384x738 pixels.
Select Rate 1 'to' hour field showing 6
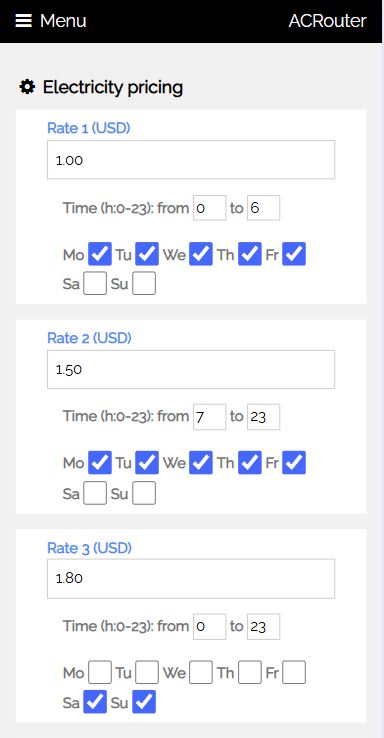click(264, 208)
